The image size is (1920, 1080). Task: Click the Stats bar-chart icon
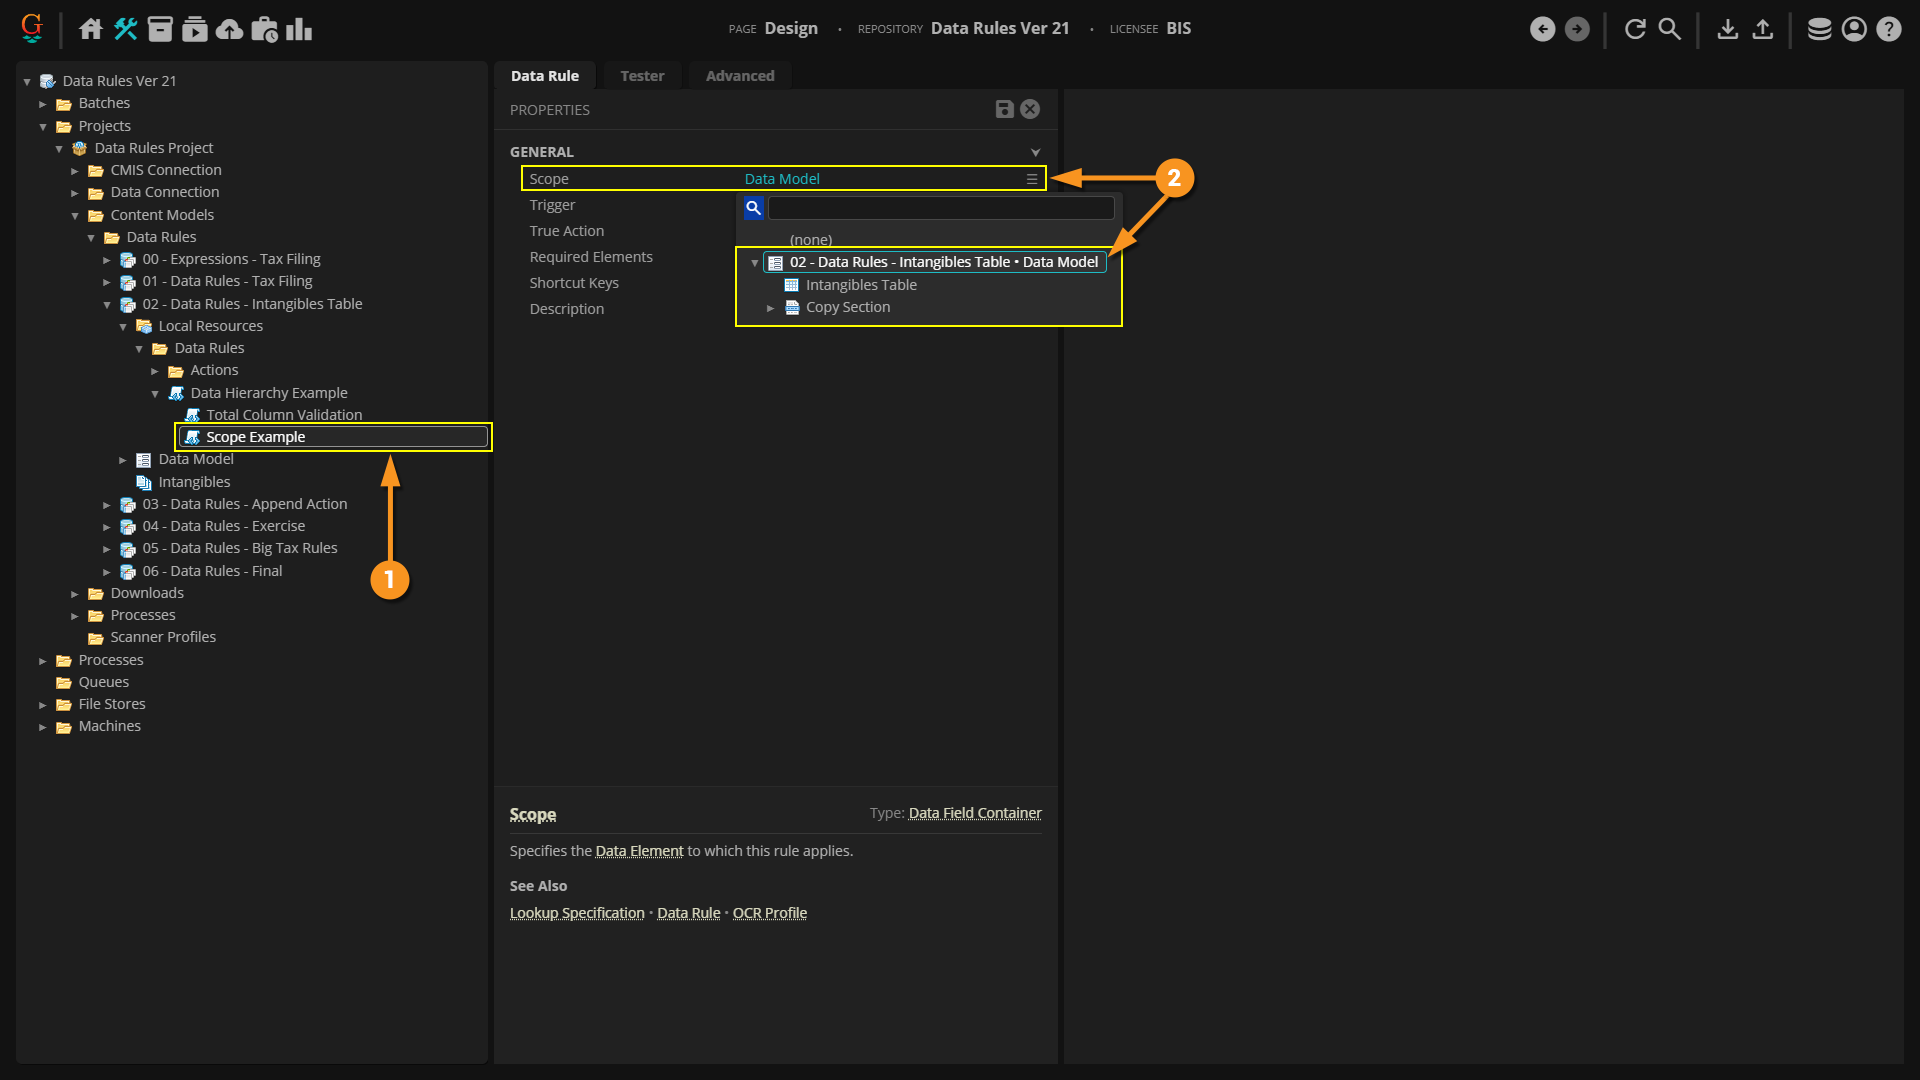click(299, 29)
